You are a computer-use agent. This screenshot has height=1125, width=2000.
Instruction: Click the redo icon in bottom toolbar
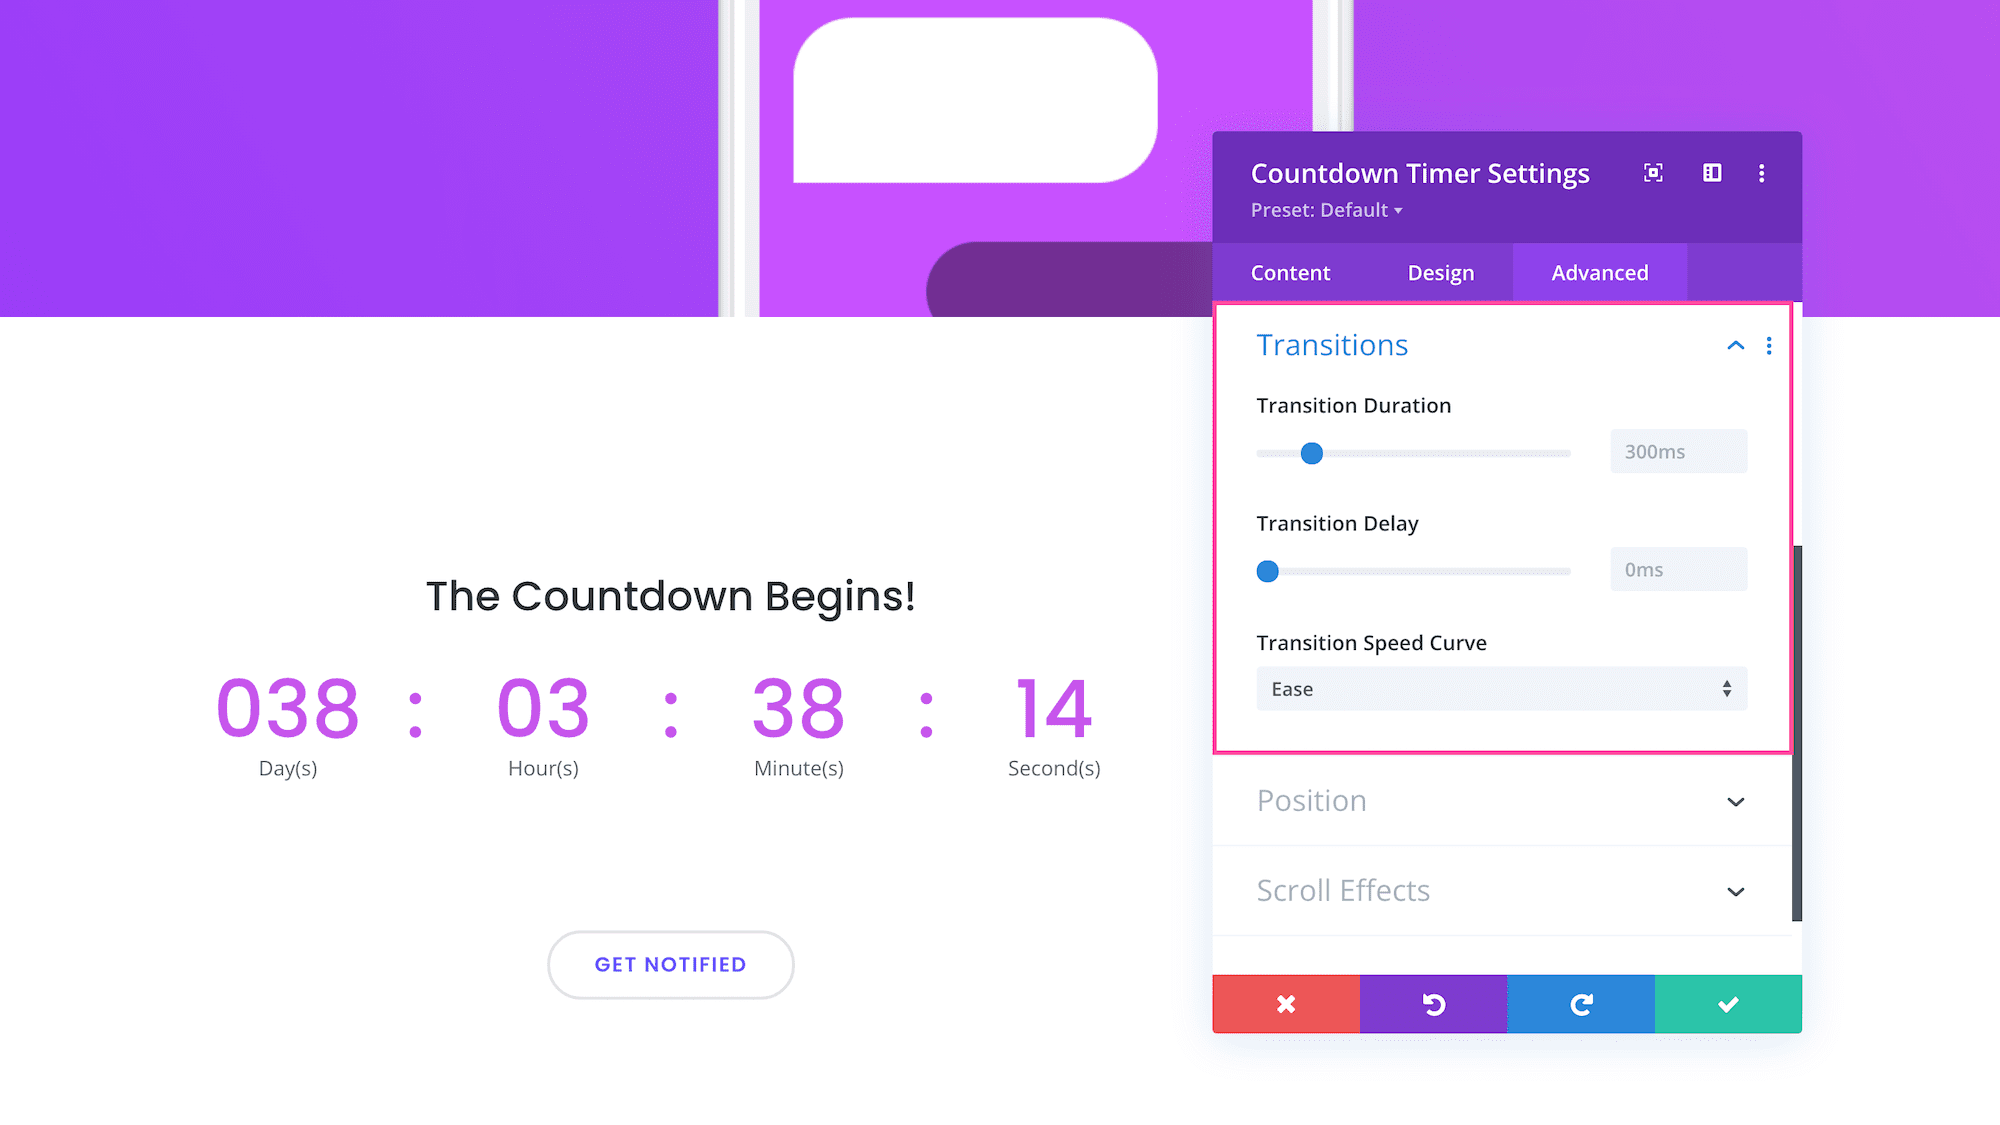1580,1004
